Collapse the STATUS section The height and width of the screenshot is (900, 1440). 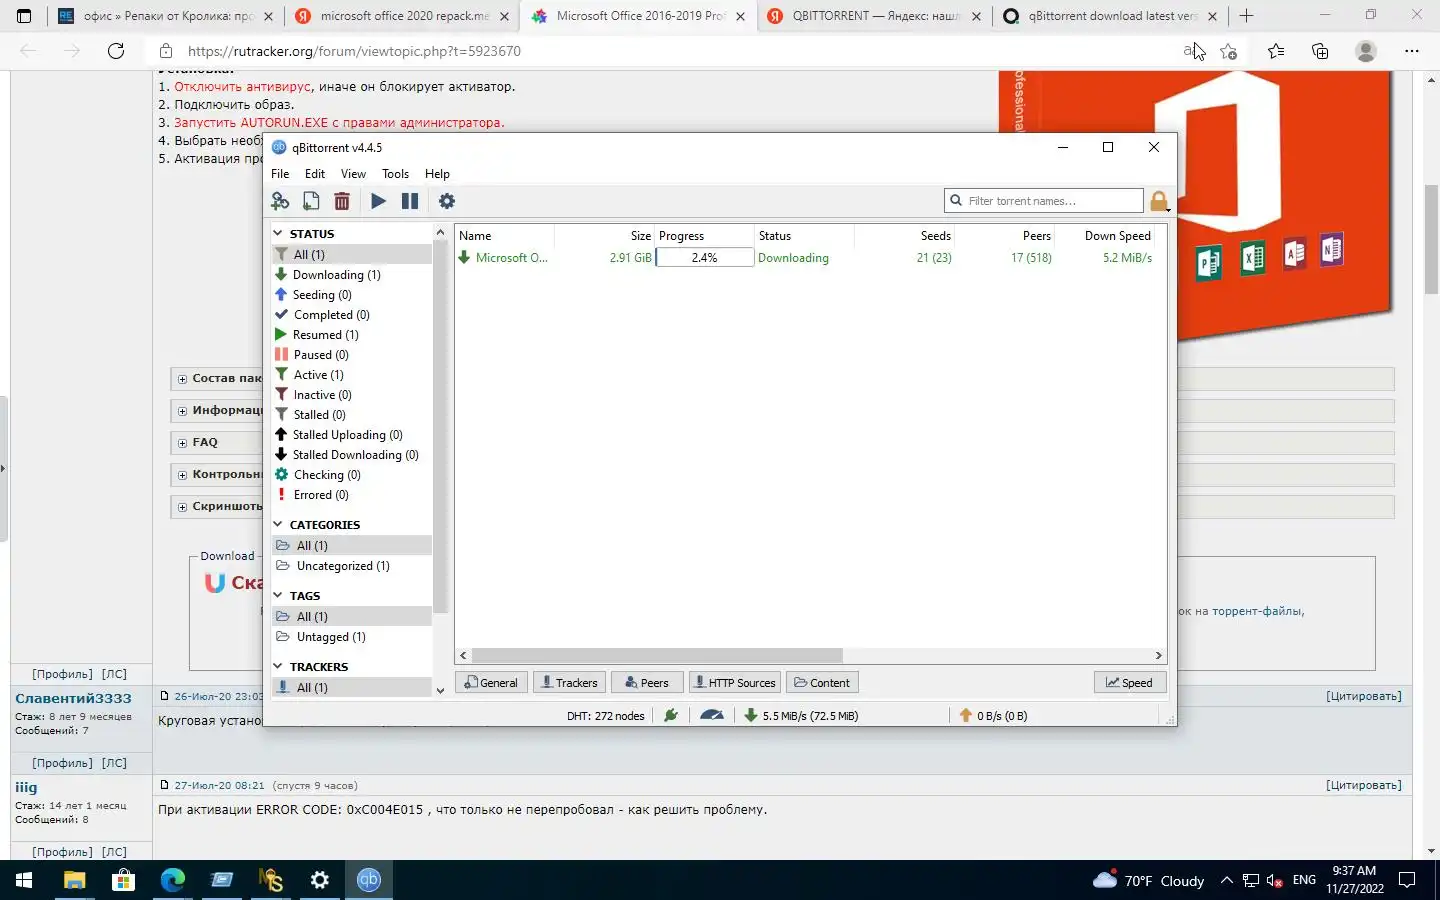(278, 233)
